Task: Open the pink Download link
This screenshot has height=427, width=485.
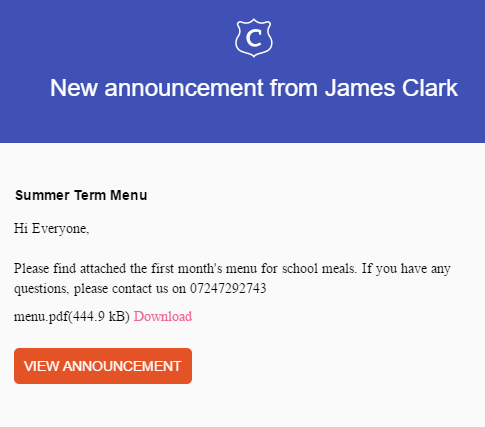Action: tap(163, 316)
